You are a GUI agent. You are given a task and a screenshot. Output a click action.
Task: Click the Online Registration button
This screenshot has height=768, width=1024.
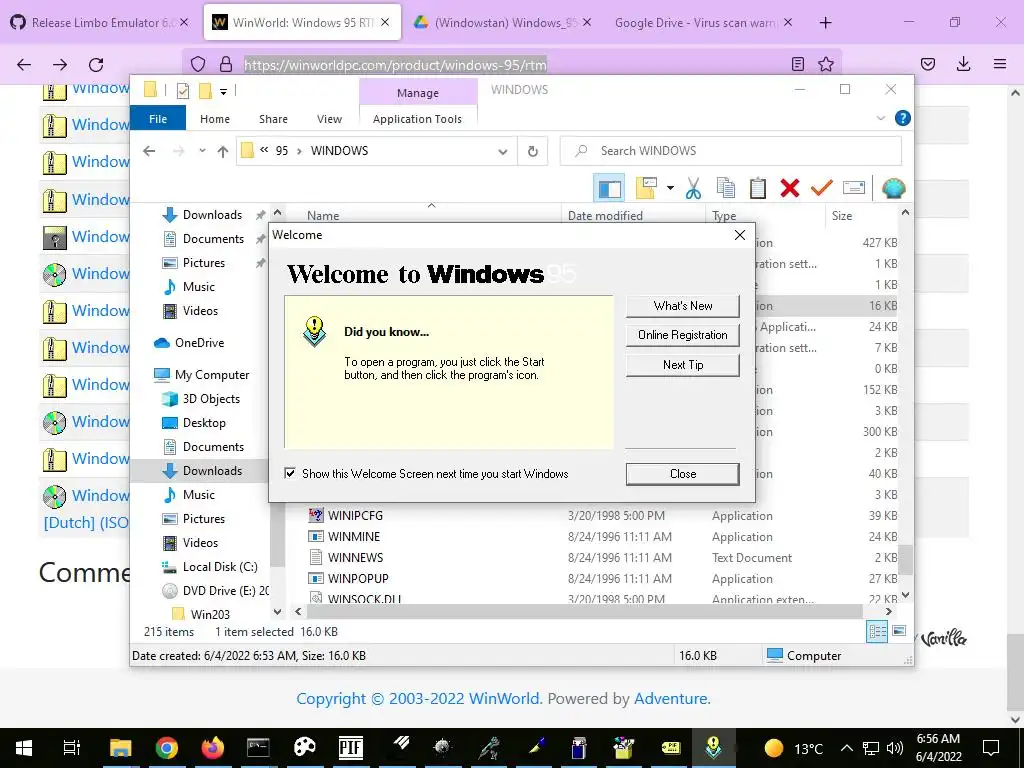pyautogui.click(x=682, y=335)
